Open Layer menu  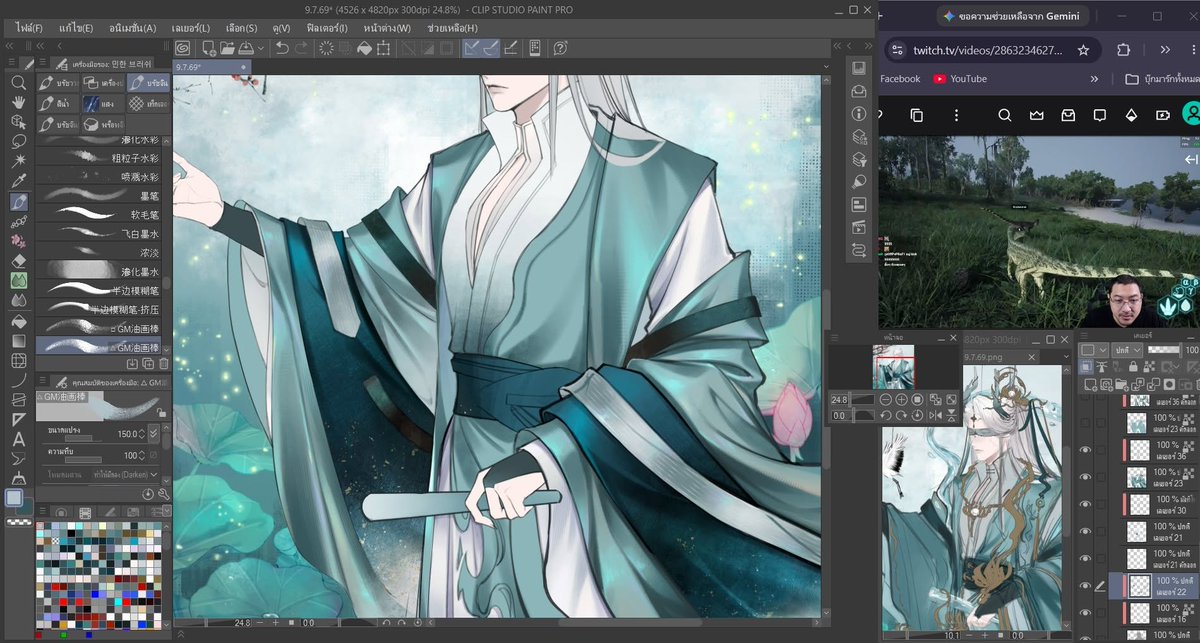(x=189, y=28)
